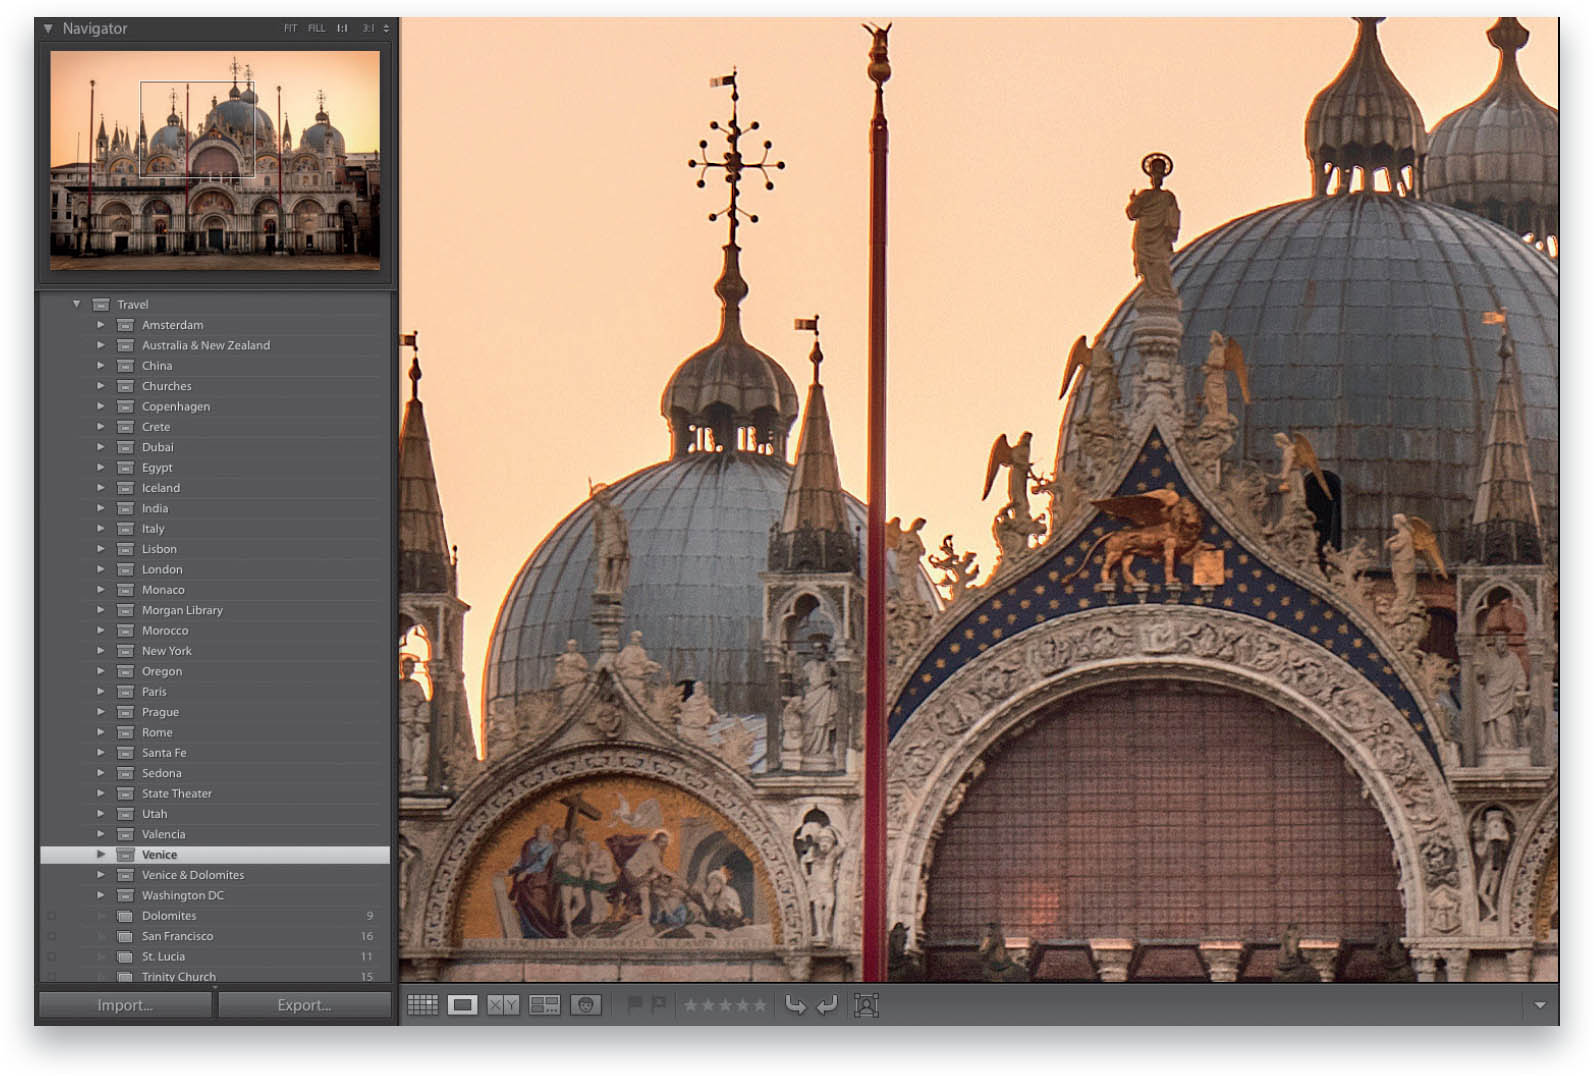Select Morgan Library collection set
Viewport: 1594px width, 1076px height.
[x=215, y=610]
